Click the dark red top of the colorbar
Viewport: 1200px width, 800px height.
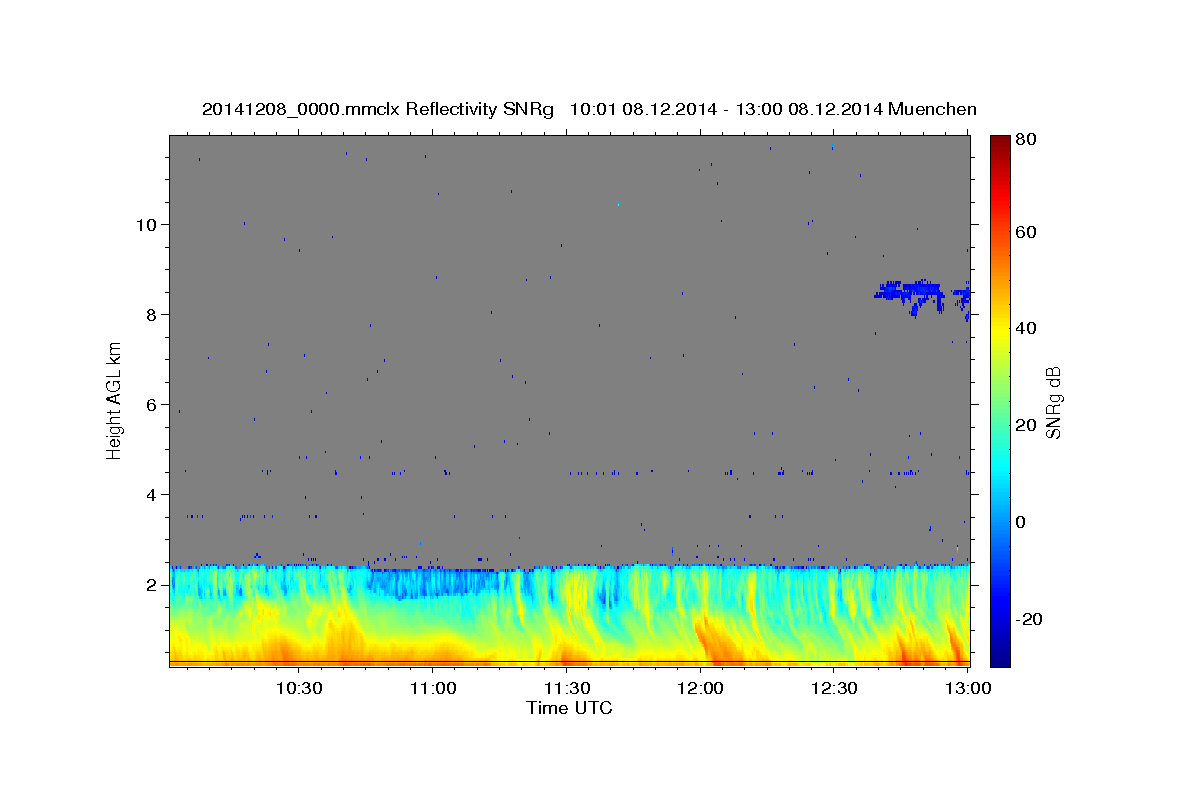pos(1000,143)
